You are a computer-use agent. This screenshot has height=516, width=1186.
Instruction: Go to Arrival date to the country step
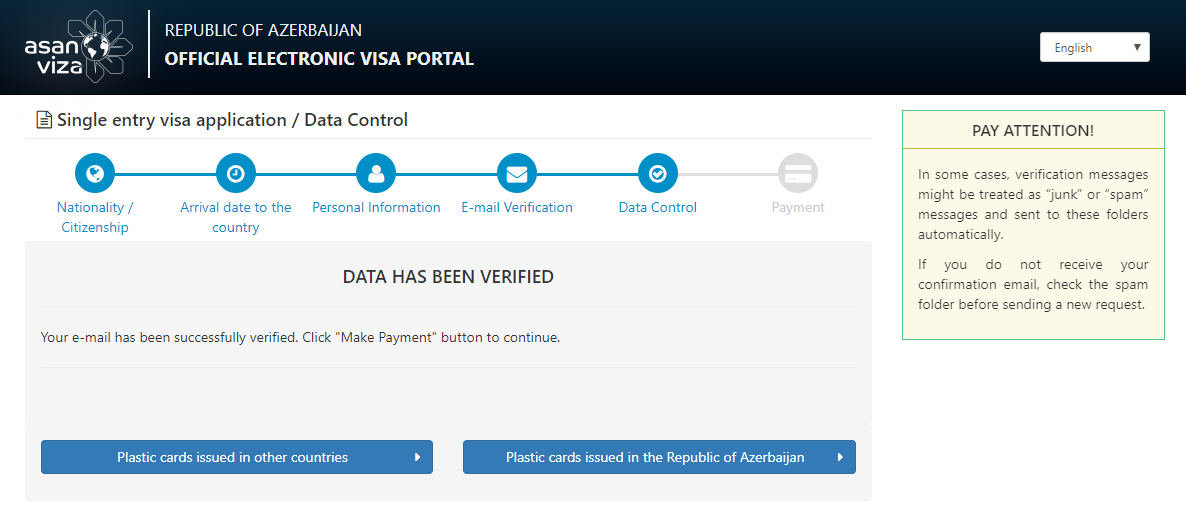[235, 217]
